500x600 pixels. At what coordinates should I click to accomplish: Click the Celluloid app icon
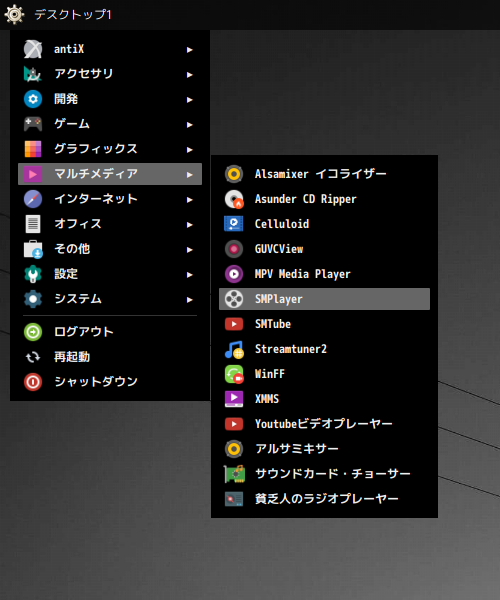pyautogui.click(x=234, y=224)
